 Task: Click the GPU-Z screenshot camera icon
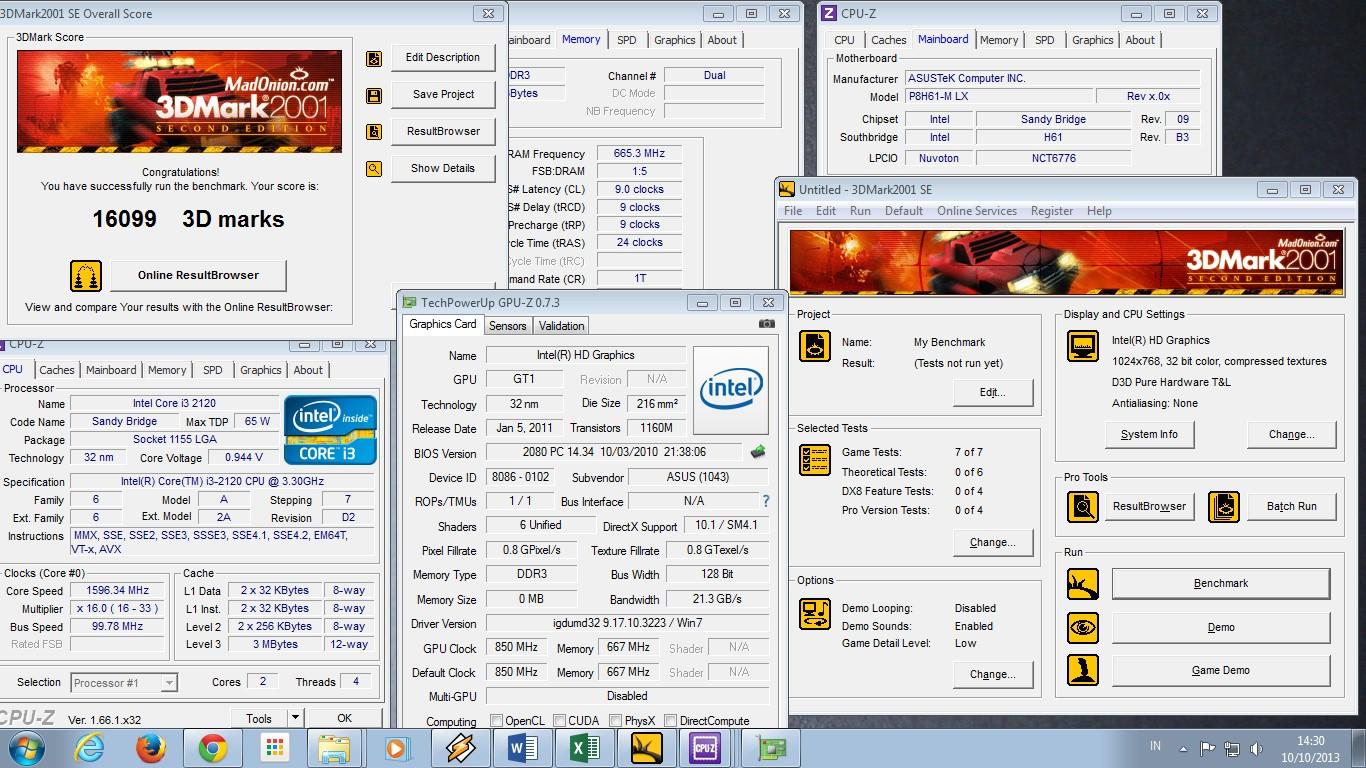[x=767, y=324]
